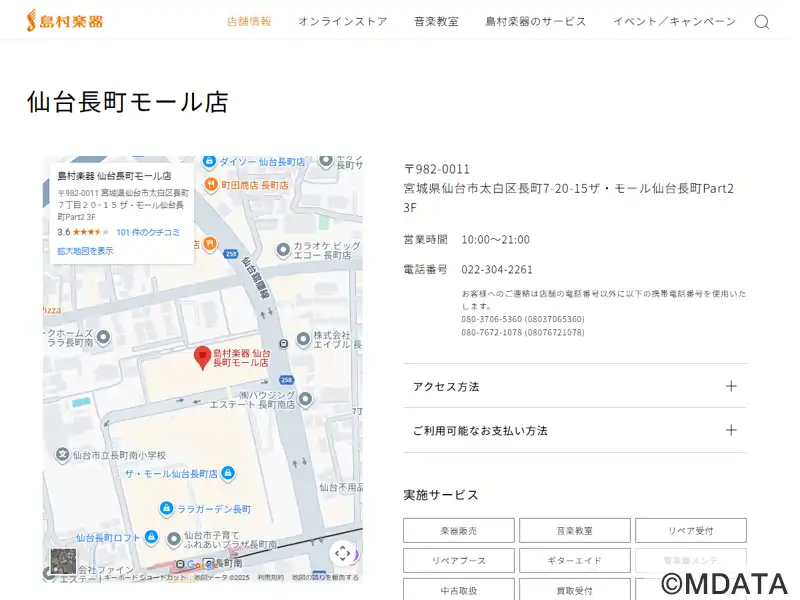This screenshot has height=600, width=800.
Task: Click the ギターエイド service button
Action: tap(574, 560)
